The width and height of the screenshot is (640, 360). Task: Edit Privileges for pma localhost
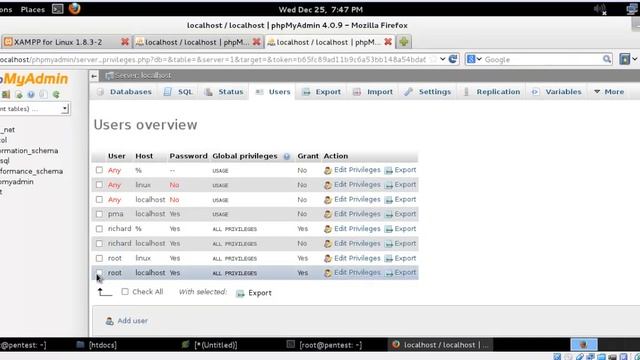point(352,214)
